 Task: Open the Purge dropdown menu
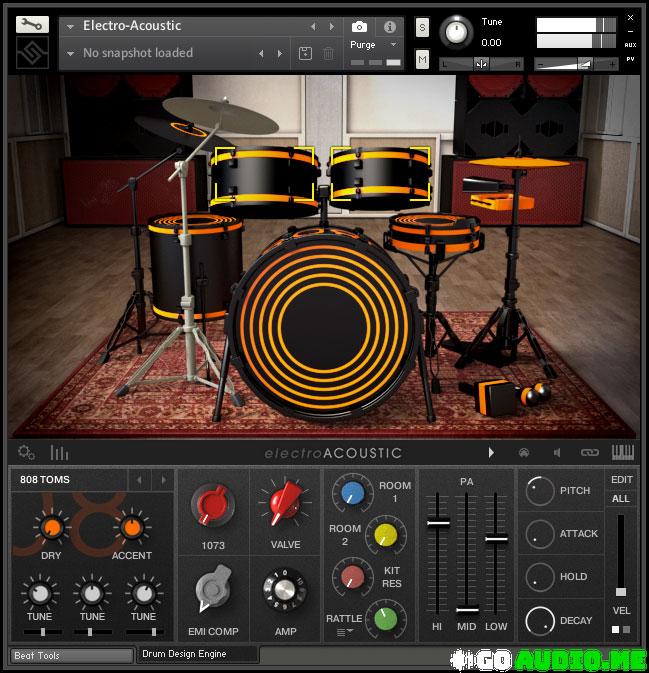click(374, 45)
